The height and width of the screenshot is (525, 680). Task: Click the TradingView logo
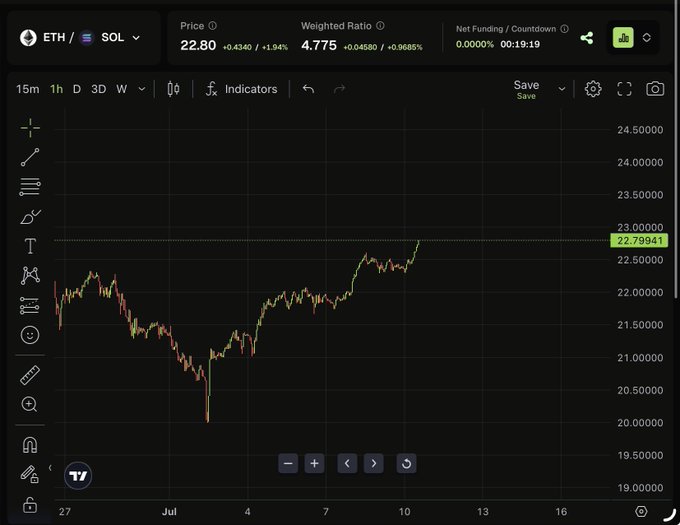(78, 476)
